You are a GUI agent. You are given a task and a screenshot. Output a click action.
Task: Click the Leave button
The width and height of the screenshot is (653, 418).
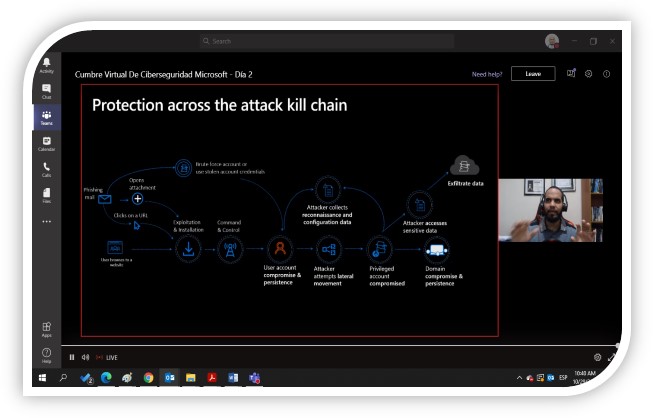(532, 74)
